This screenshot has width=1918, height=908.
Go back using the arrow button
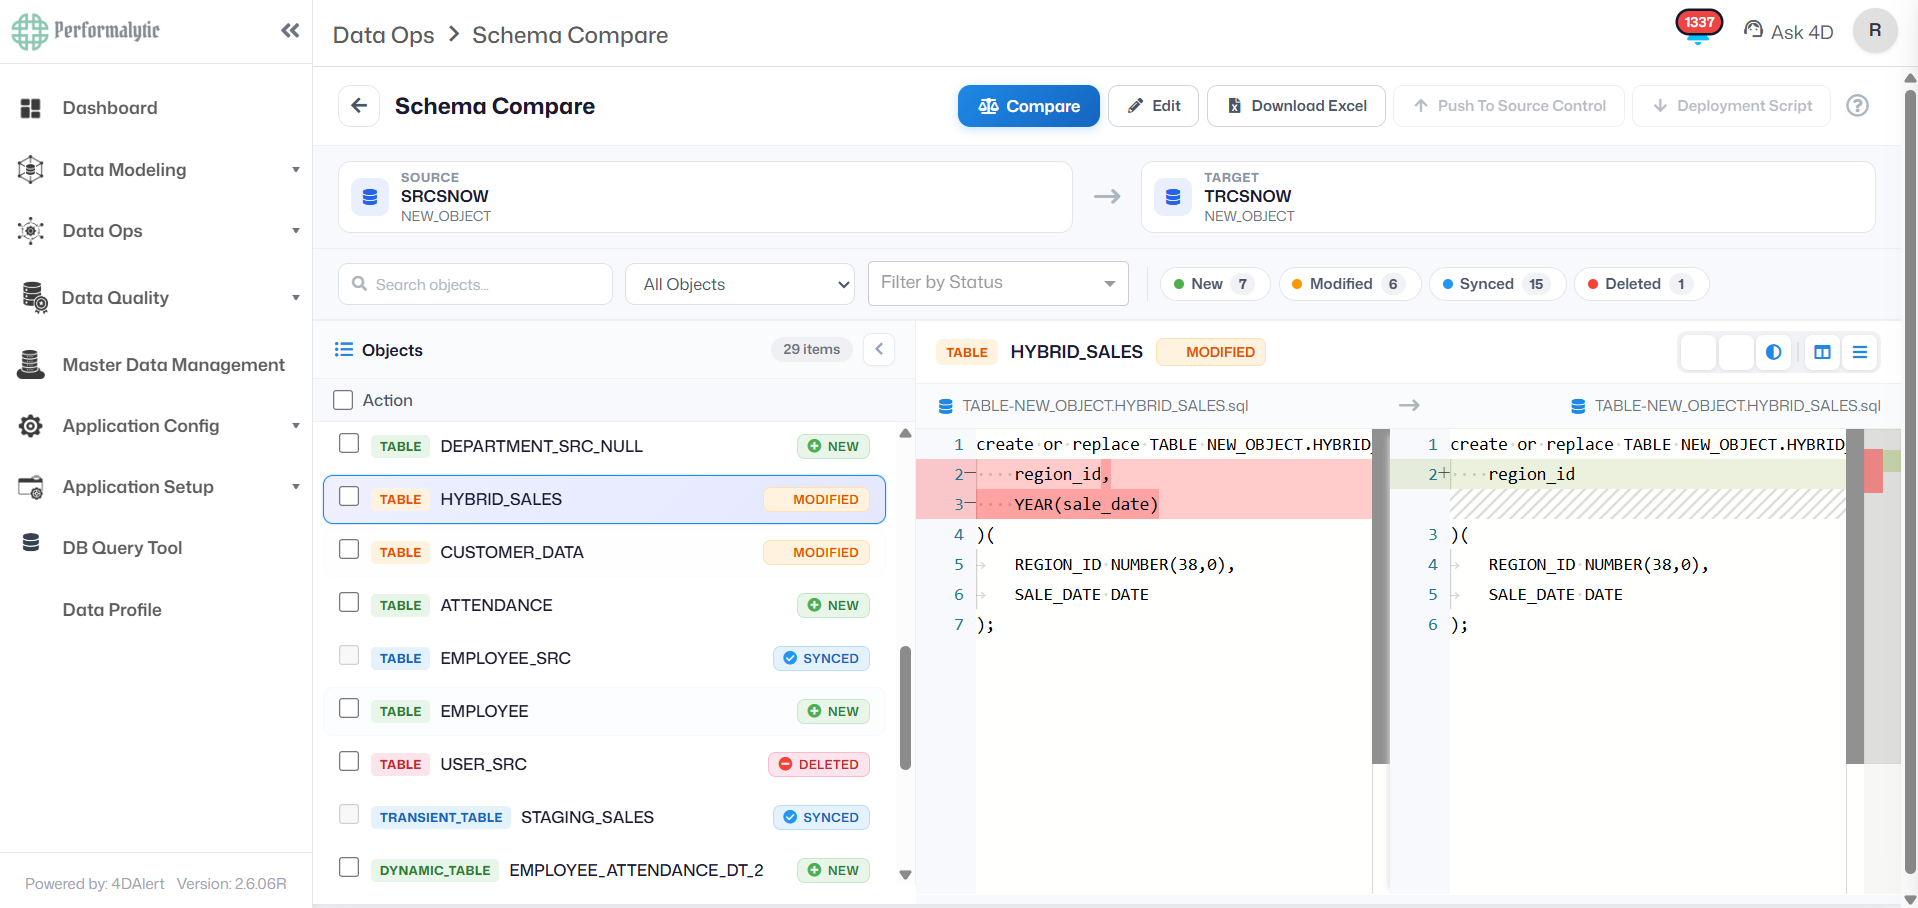[359, 106]
